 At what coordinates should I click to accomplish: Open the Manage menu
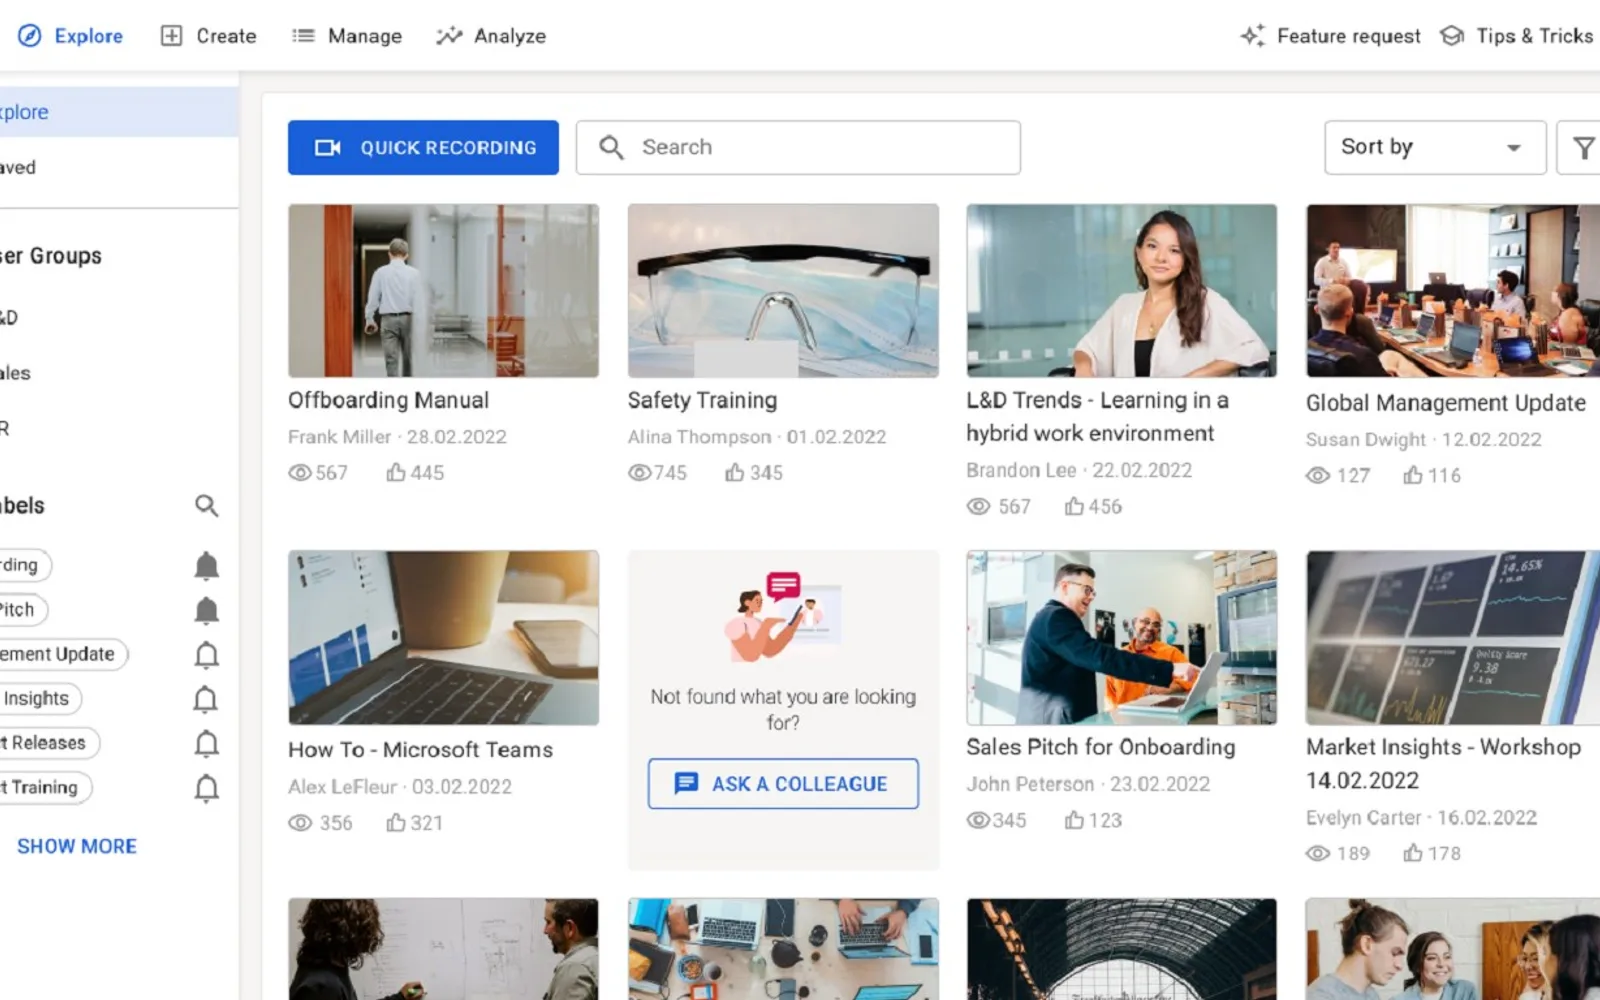tap(346, 36)
